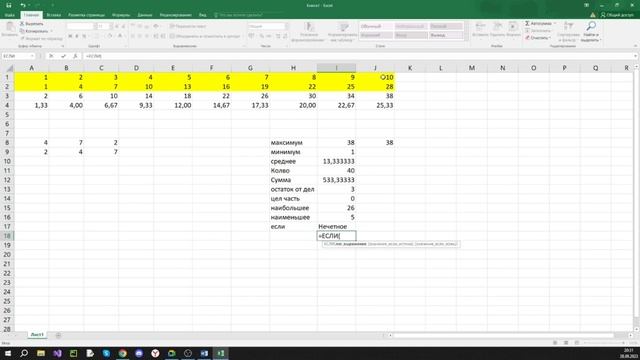Add a new sheet with plus button
The width and height of the screenshot is (640, 360).
[x=58, y=335]
